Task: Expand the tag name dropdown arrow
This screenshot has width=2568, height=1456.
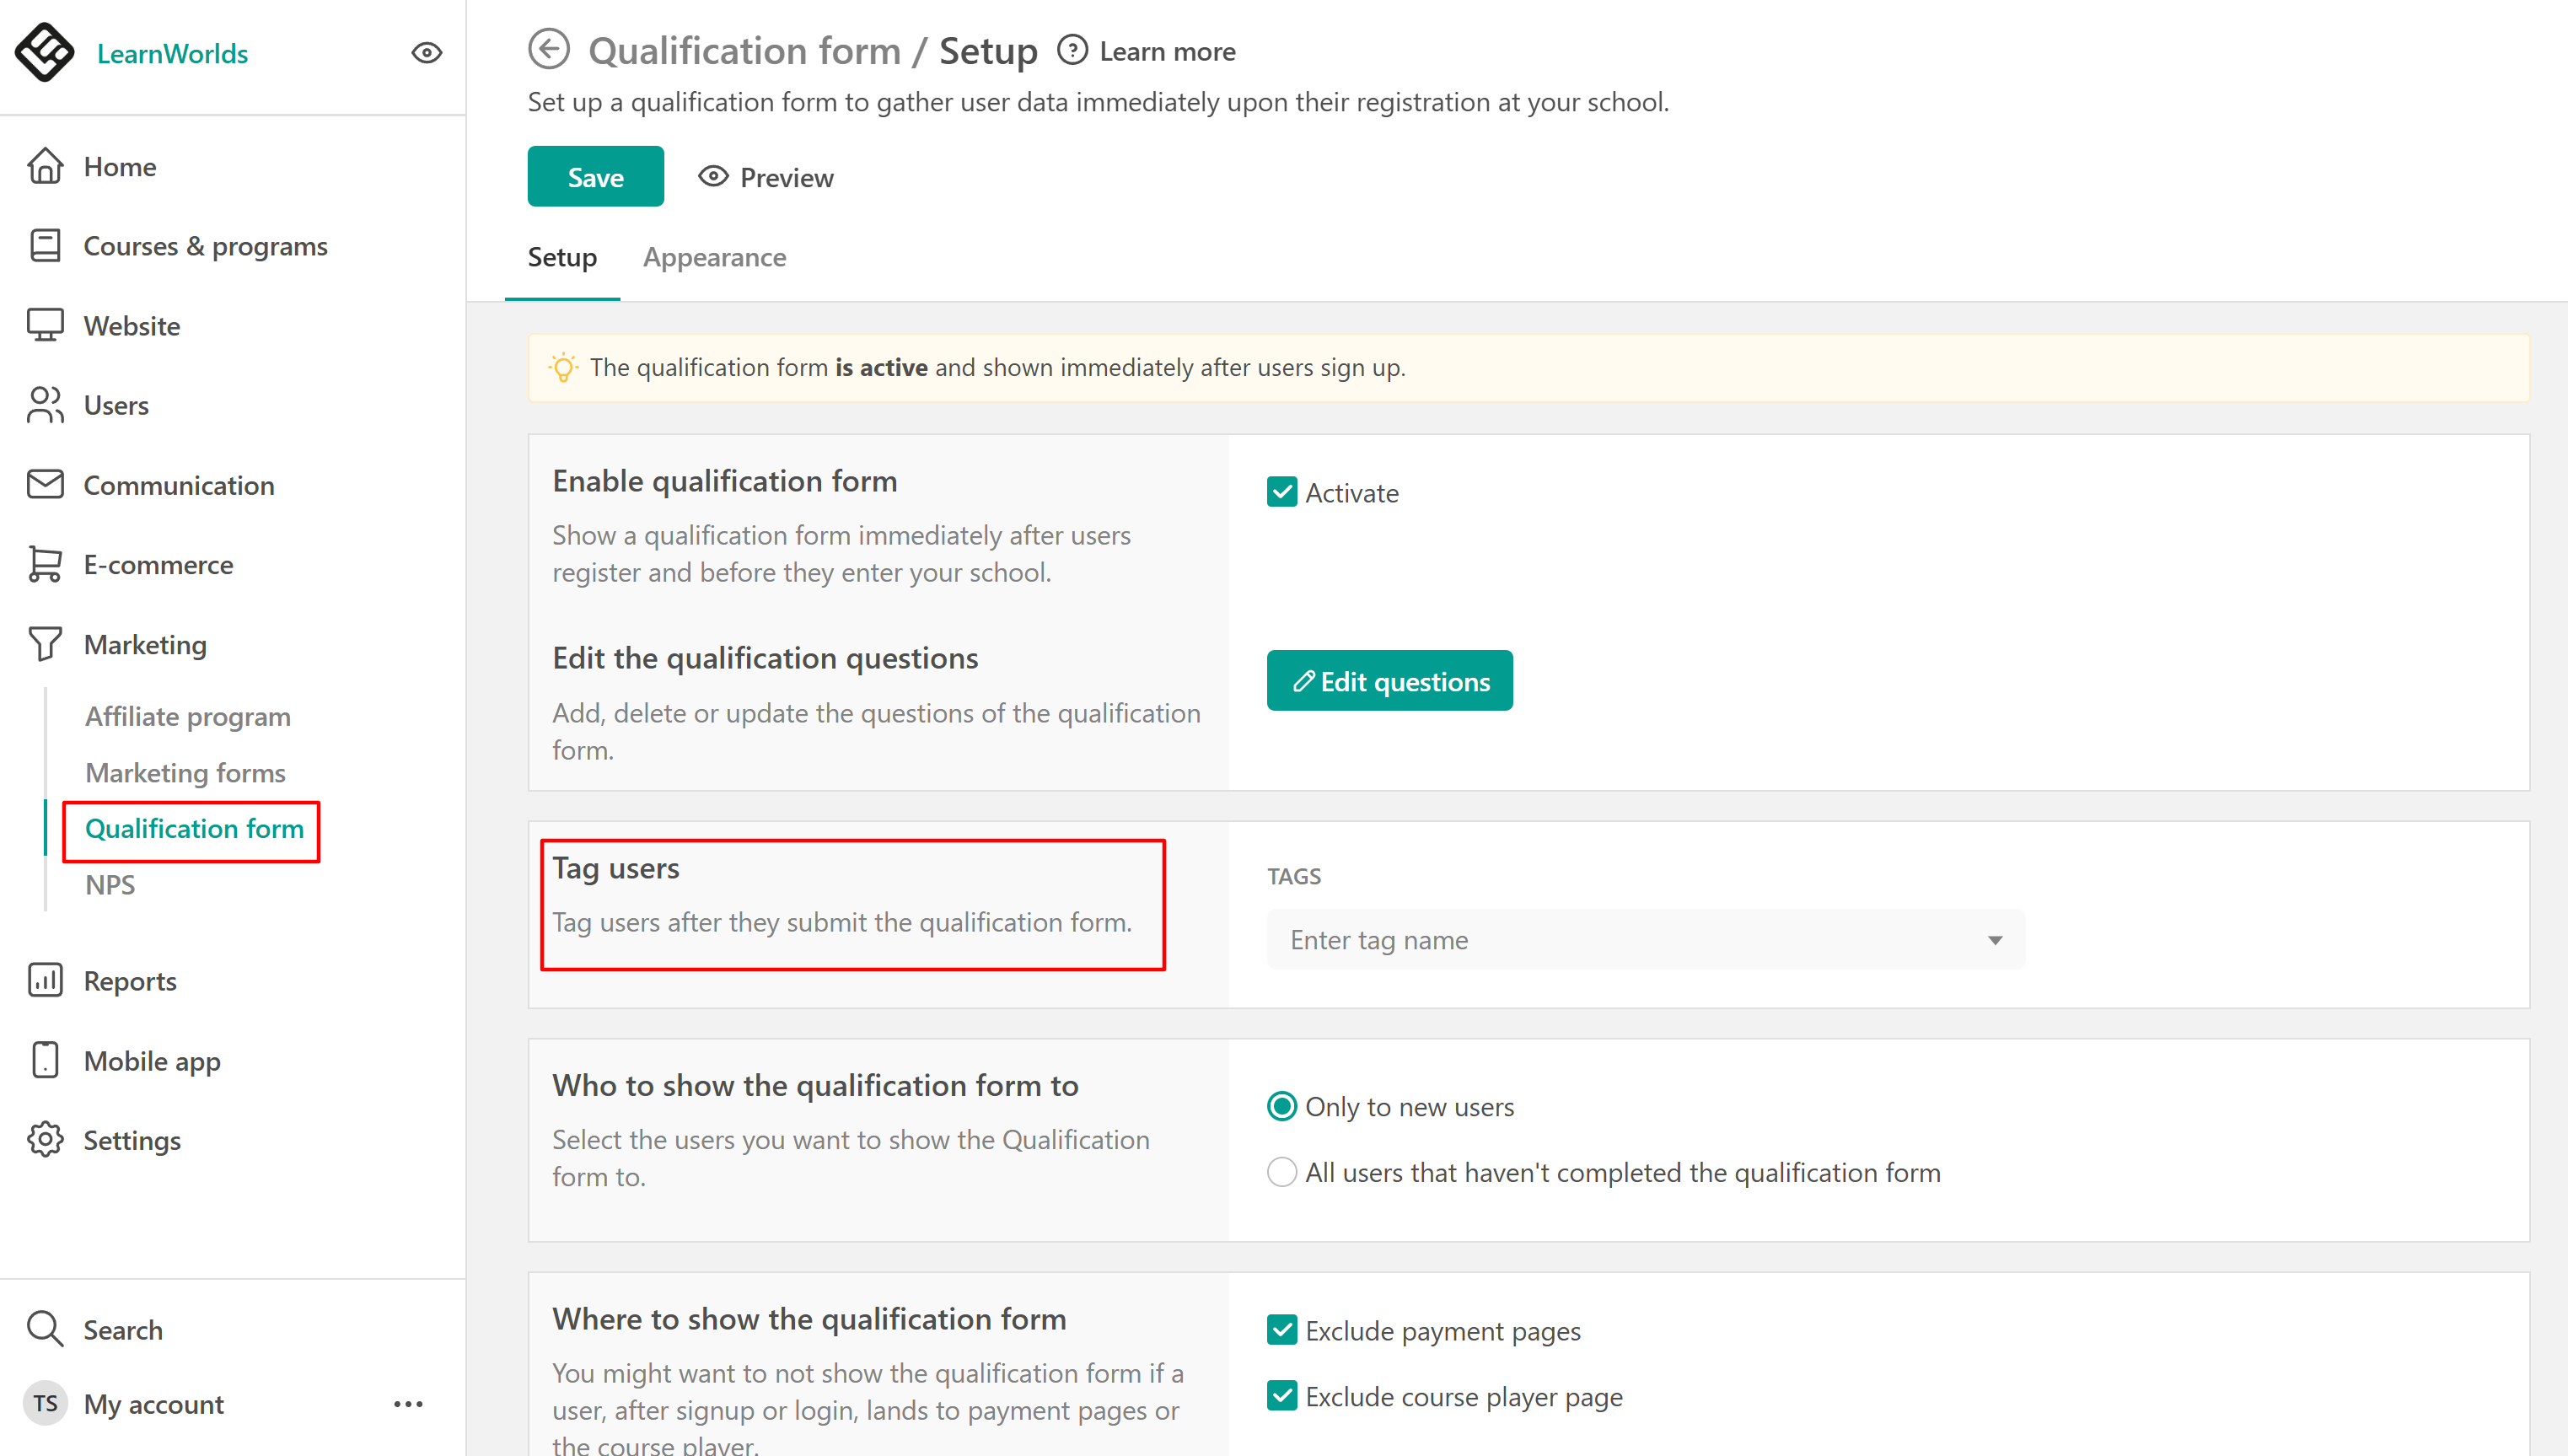Action: click(1994, 940)
